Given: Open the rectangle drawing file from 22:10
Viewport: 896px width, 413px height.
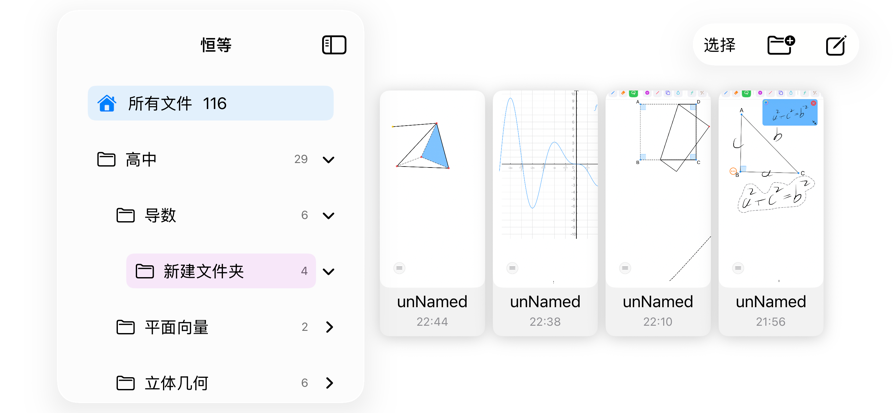Looking at the screenshot, I should [x=658, y=213].
